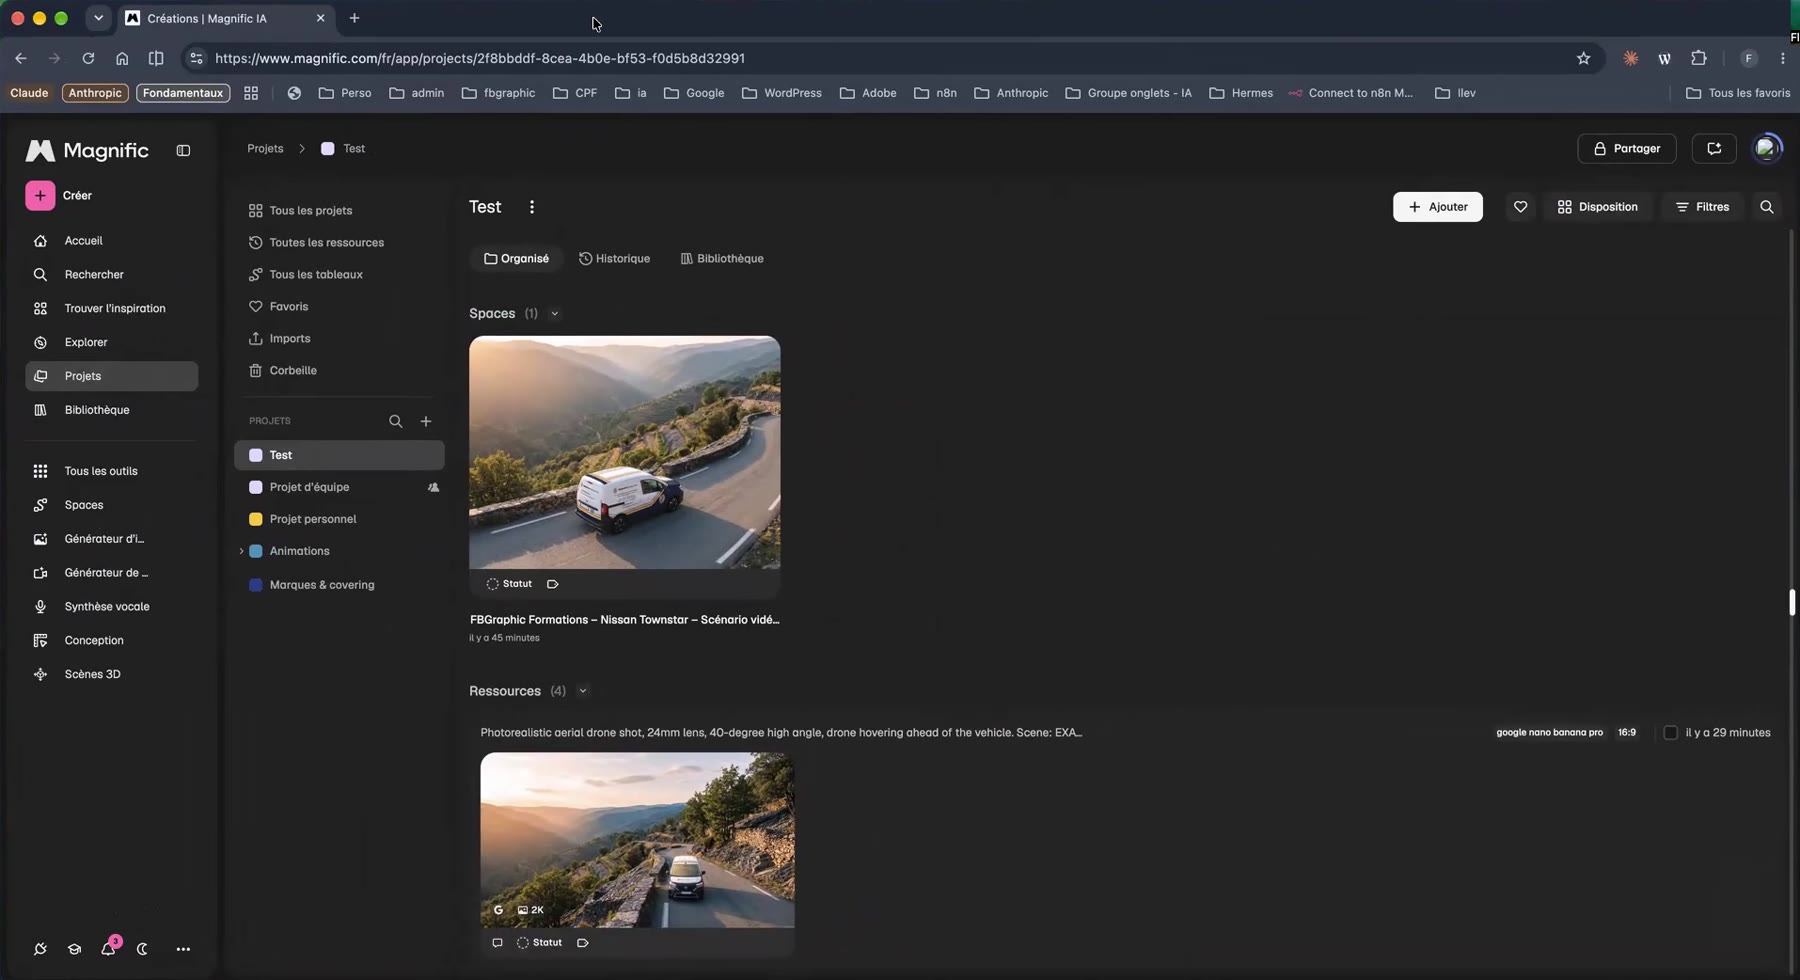Collapse the Magnific sidebar panel icon
1800x980 pixels.
coord(183,150)
